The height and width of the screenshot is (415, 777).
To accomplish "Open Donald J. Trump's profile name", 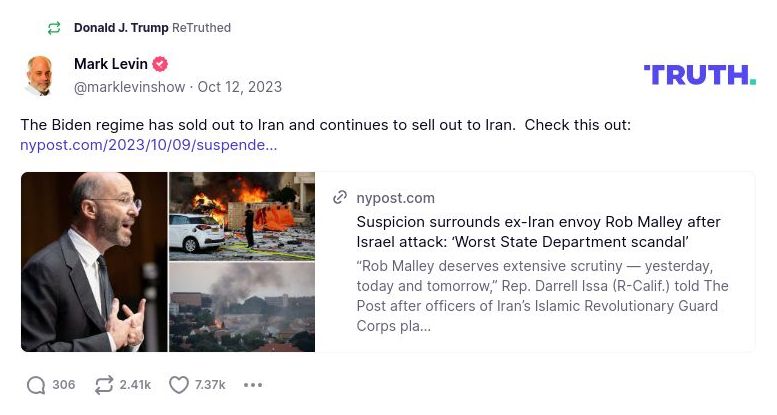I will click(121, 28).
